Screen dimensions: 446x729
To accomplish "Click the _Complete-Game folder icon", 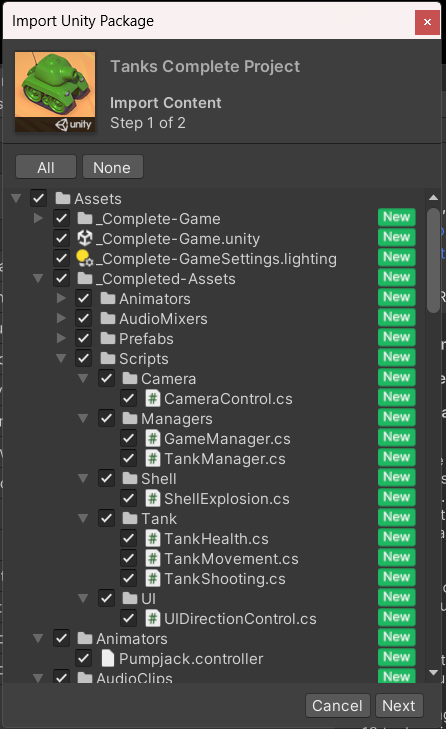I will pyautogui.click(x=85, y=219).
